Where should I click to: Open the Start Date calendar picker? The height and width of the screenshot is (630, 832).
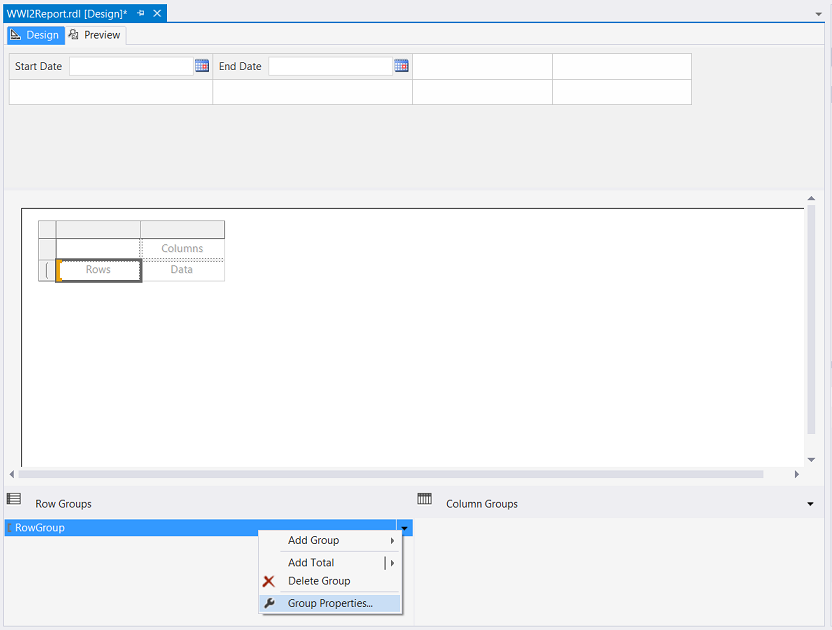(x=202, y=66)
